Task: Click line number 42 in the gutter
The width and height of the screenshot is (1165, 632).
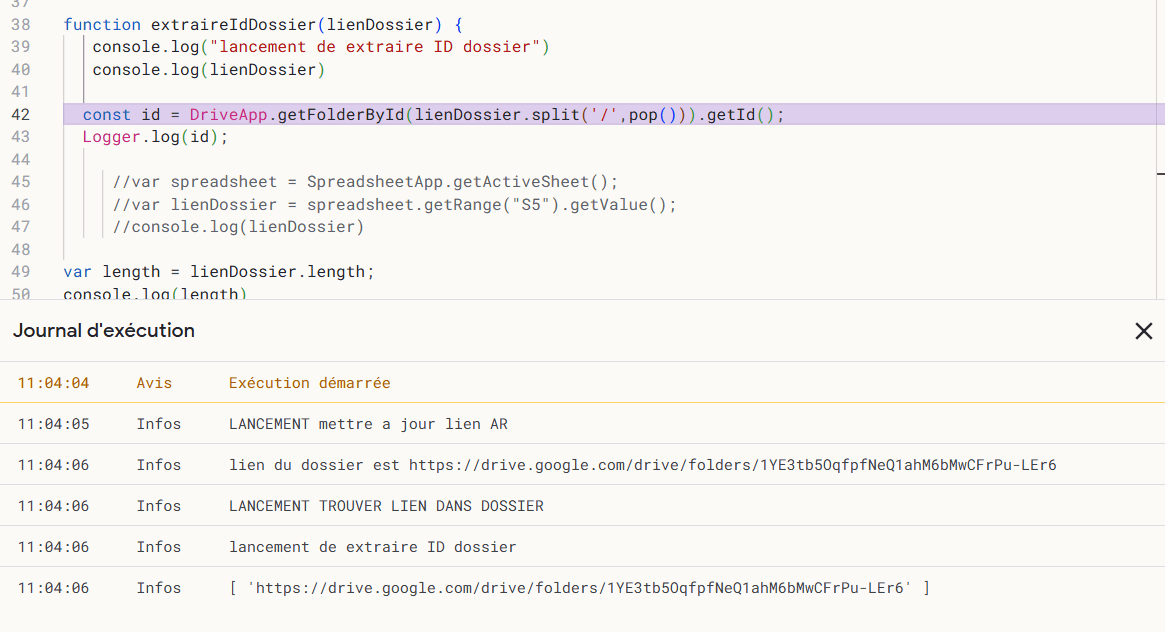Action: coord(20,115)
